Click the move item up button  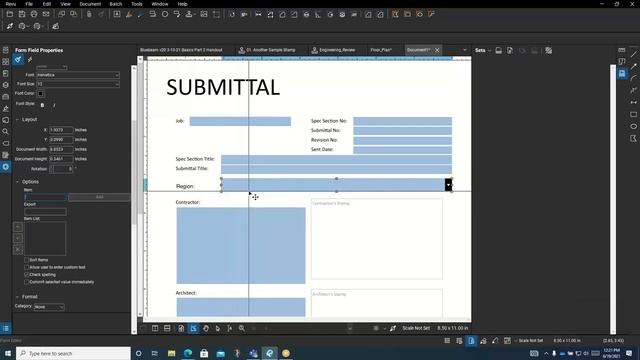(18, 227)
